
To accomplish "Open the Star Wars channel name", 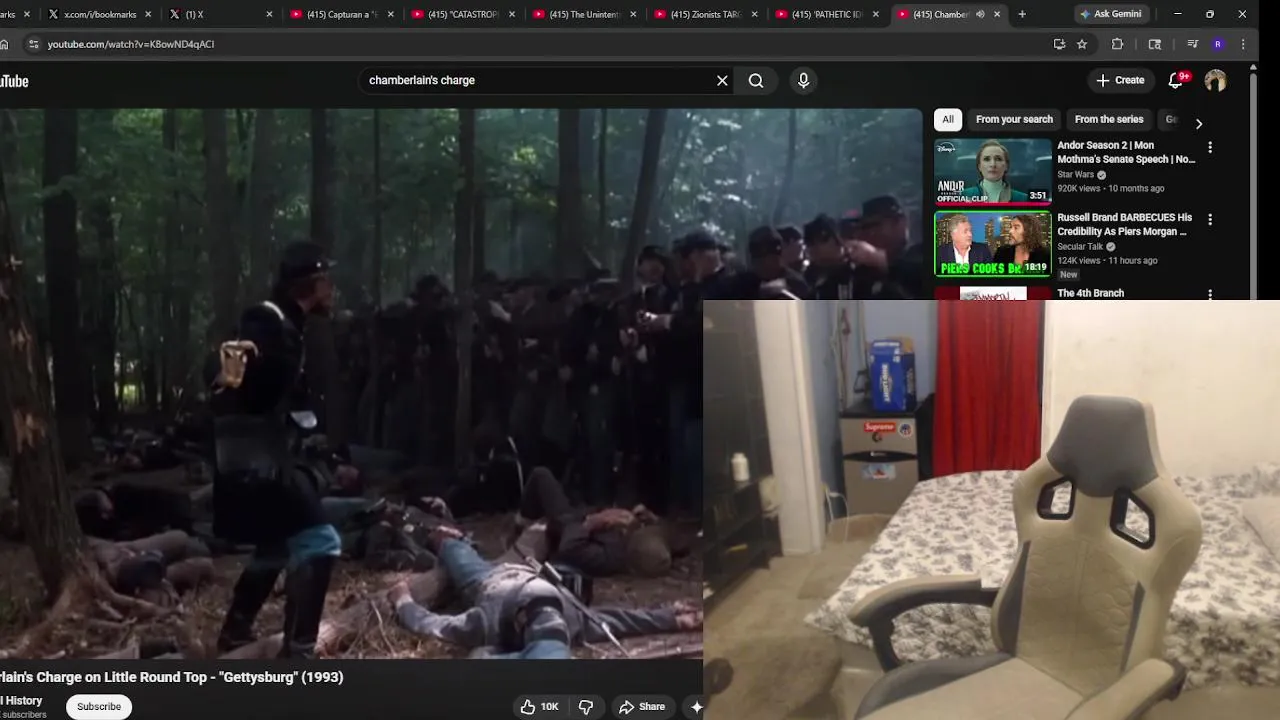I will pos(1076,174).
